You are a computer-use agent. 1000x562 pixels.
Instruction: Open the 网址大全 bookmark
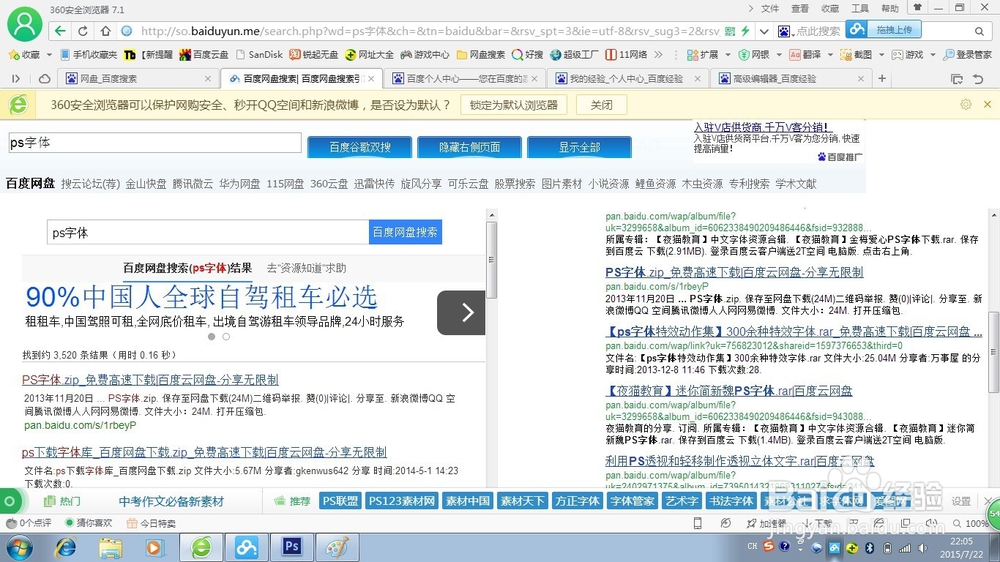[369, 55]
